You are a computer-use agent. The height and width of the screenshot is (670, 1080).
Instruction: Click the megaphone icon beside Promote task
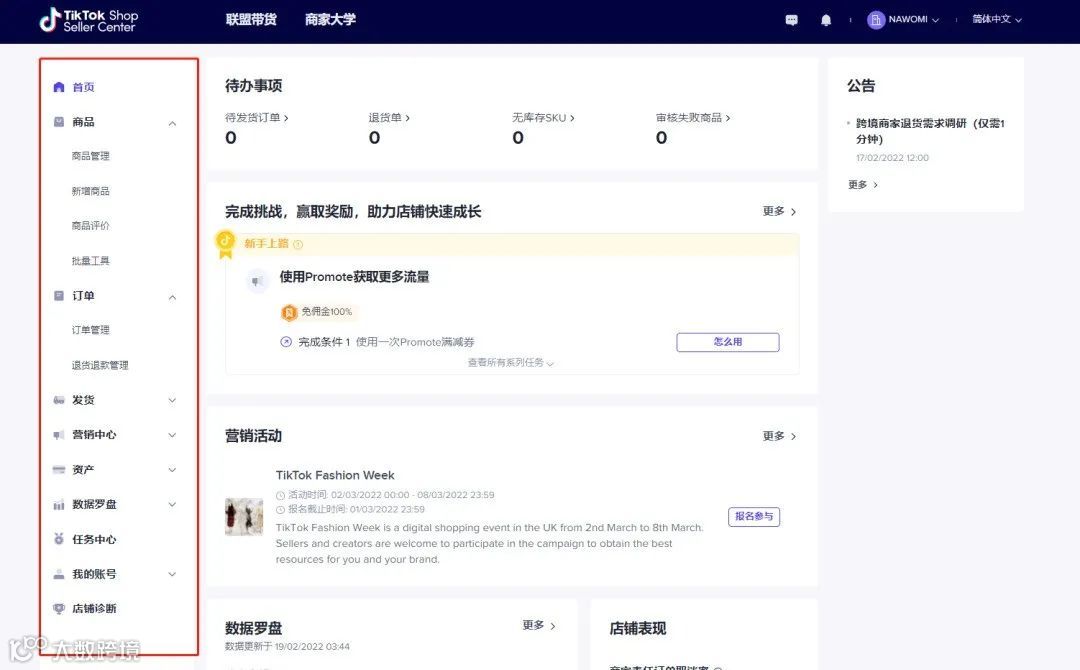tap(257, 281)
